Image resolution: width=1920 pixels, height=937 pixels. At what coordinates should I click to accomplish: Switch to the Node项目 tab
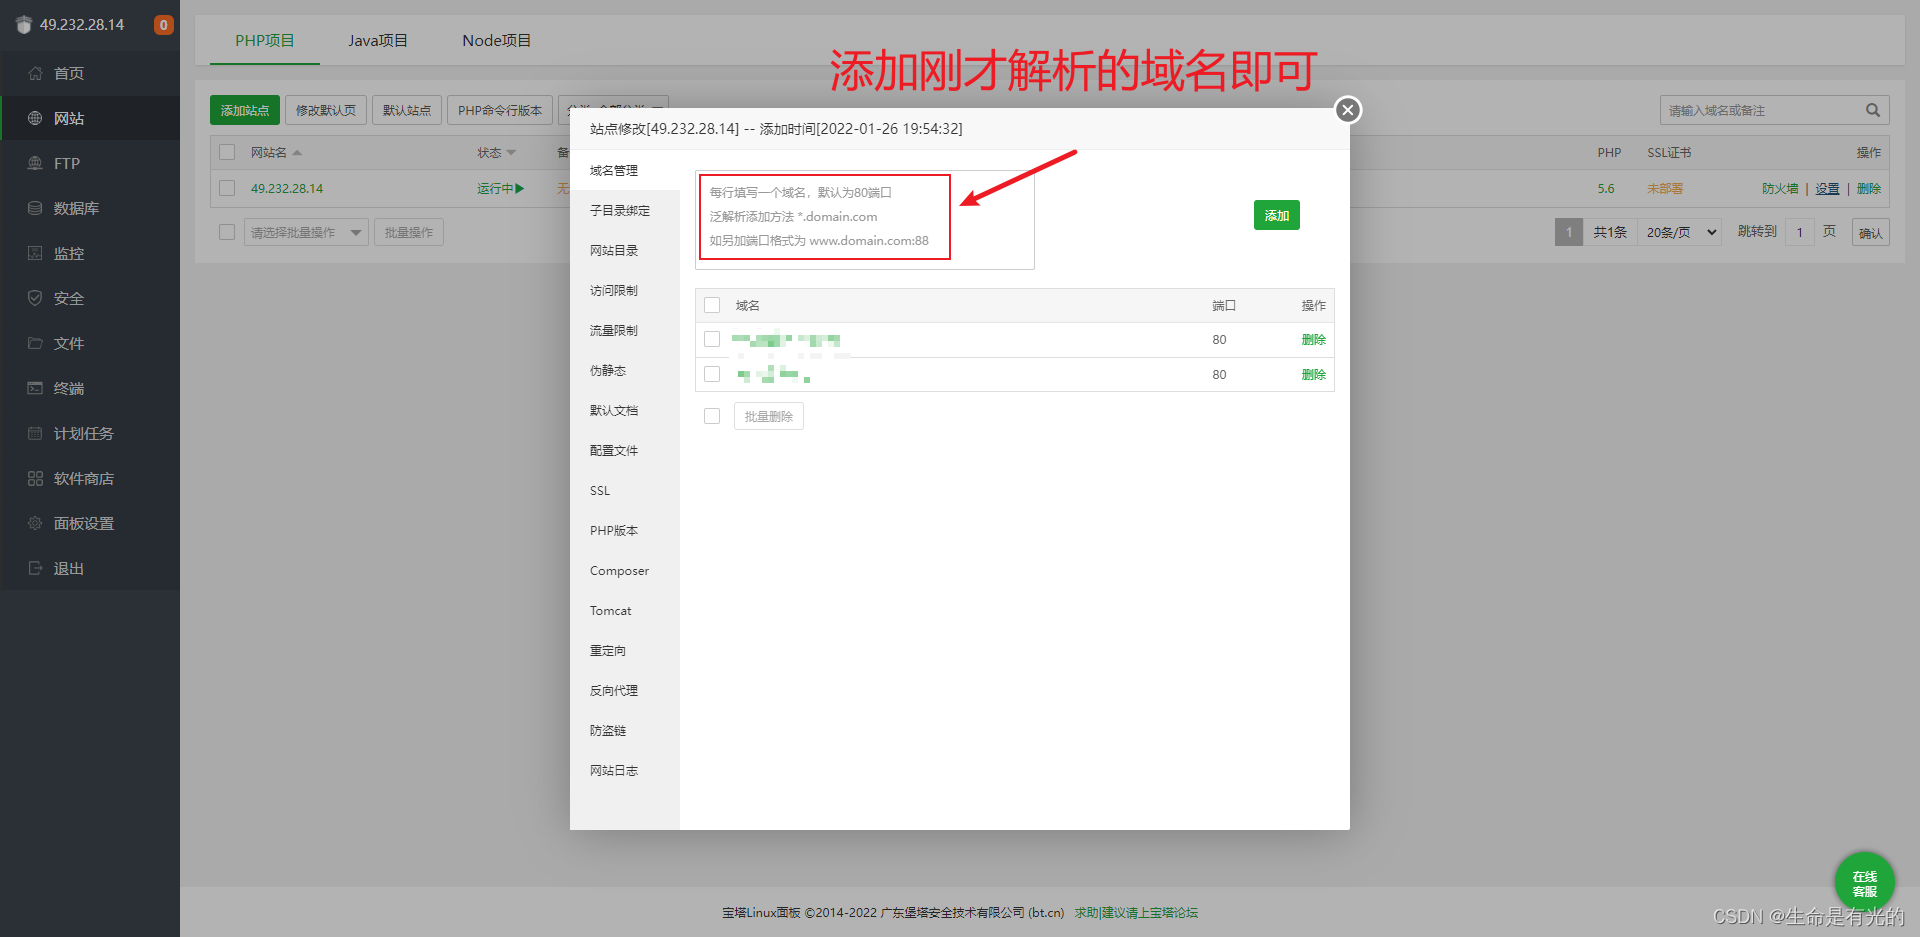pos(496,41)
